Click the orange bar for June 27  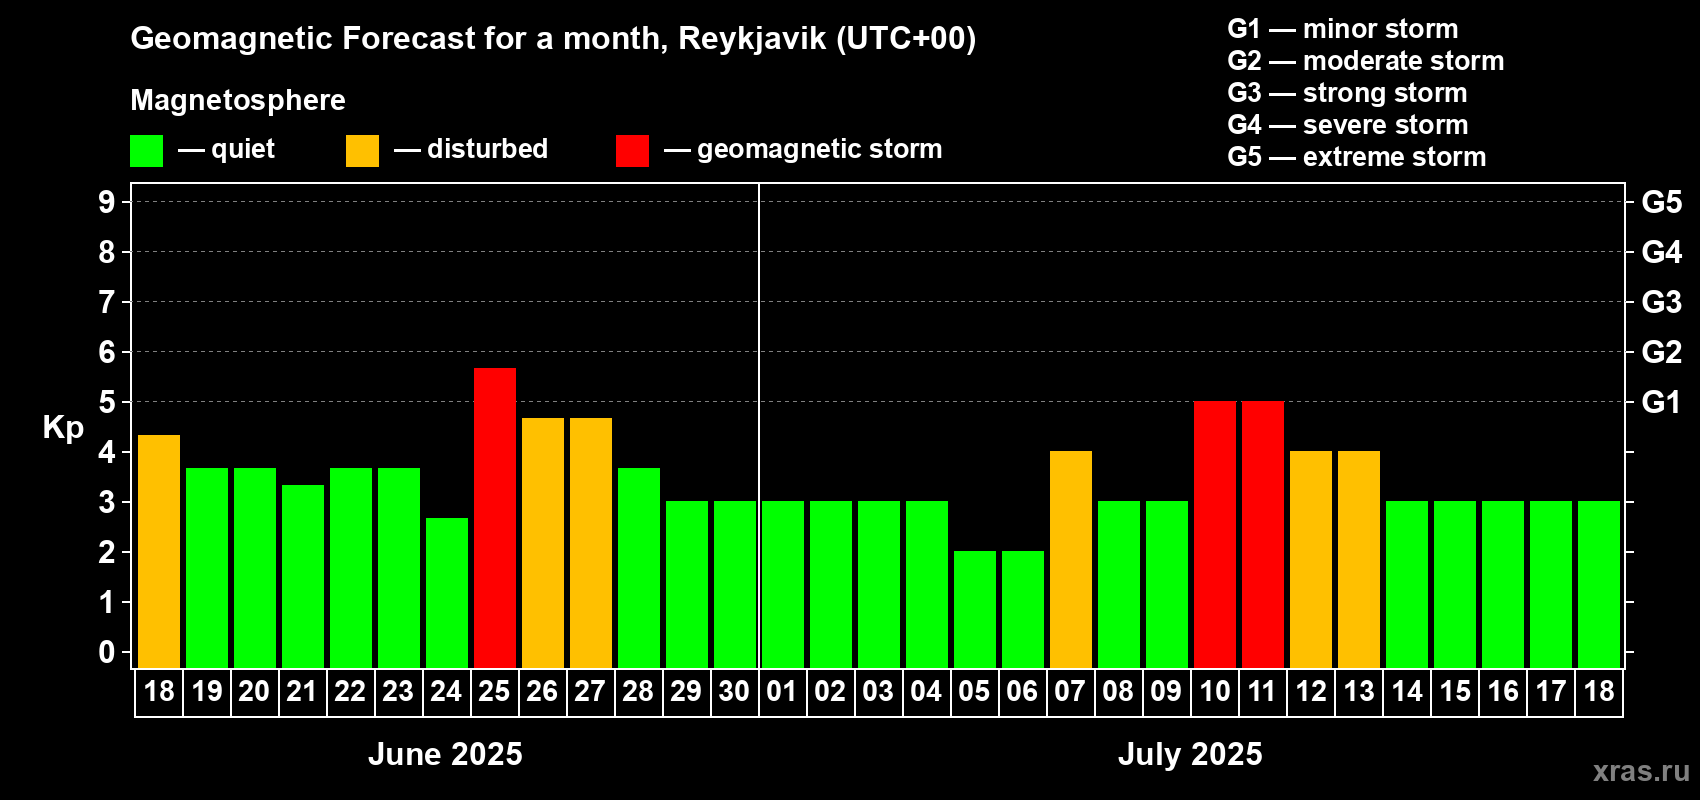pyautogui.click(x=591, y=543)
